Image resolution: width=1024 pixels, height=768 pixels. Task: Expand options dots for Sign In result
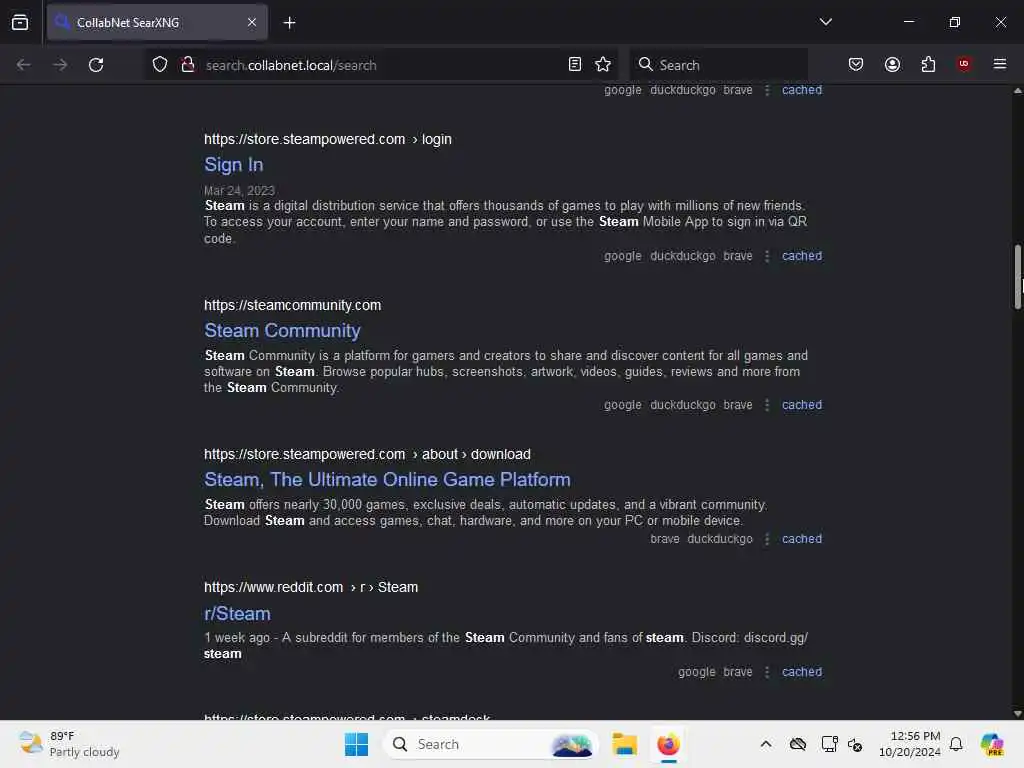pos(767,256)
